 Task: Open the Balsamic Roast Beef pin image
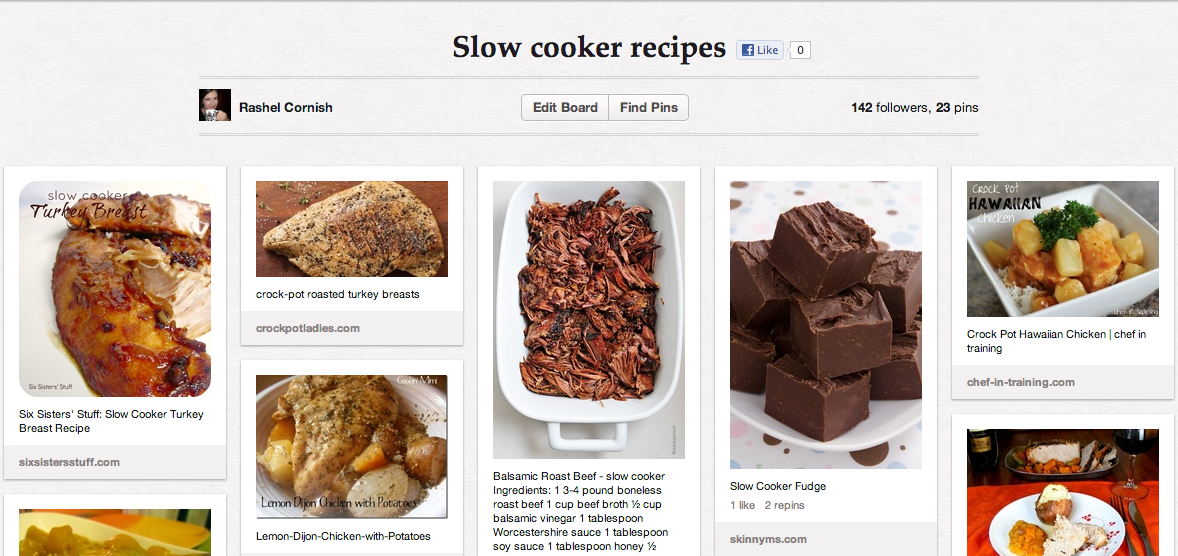click(589, 320)
